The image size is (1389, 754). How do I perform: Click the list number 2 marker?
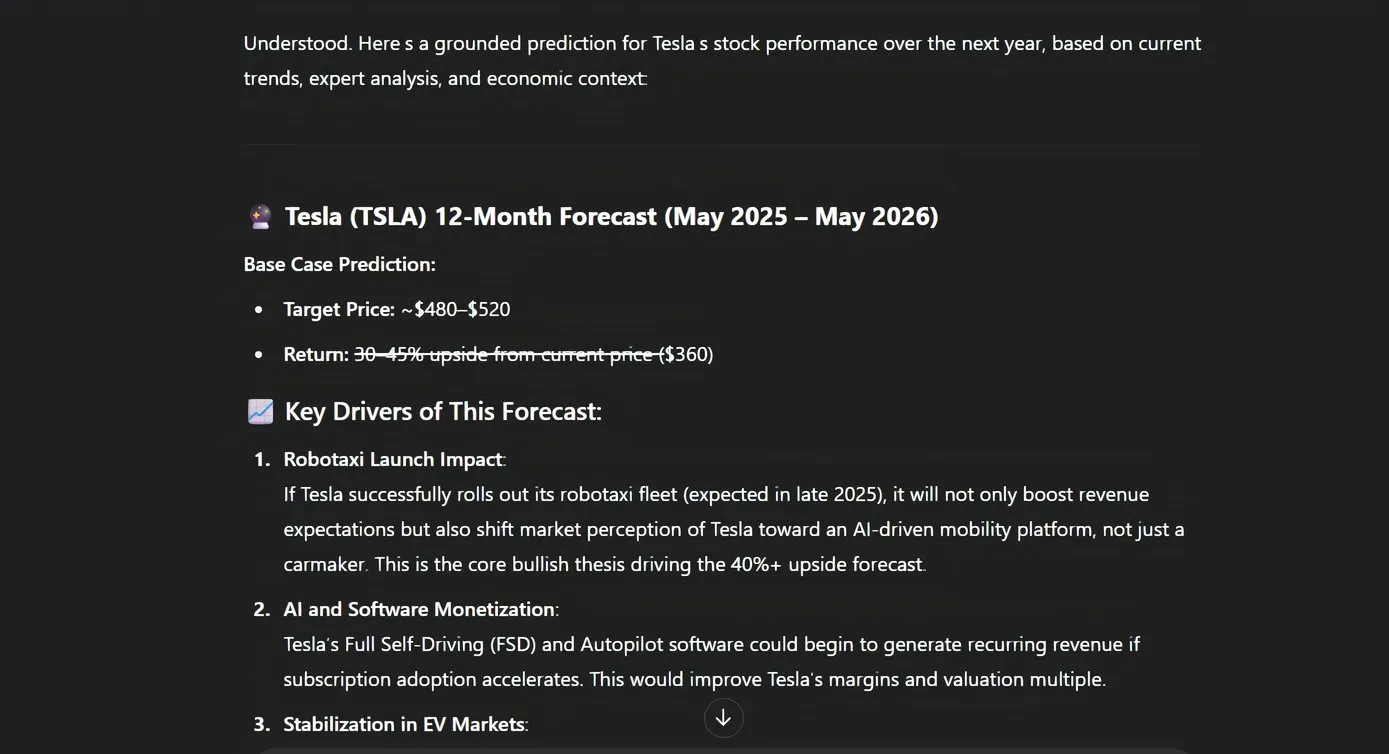click(x=261, y=610)
